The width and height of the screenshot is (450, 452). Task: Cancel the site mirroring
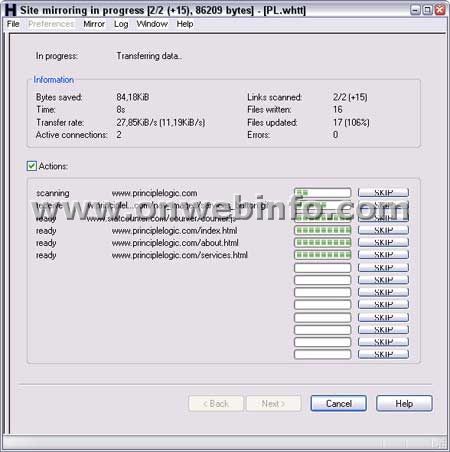point(339,403)
